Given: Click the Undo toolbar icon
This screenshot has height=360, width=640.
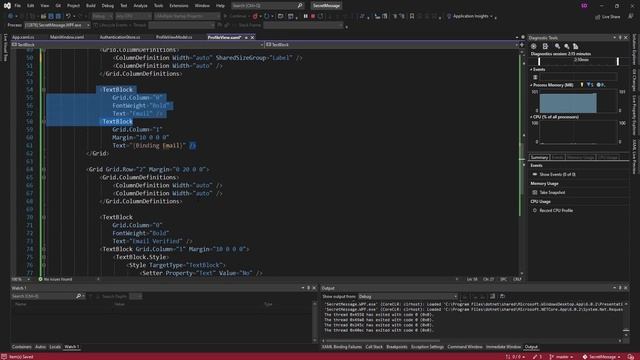Looking at the screenshot, I should pyautogui.click(x=68, y=16).
